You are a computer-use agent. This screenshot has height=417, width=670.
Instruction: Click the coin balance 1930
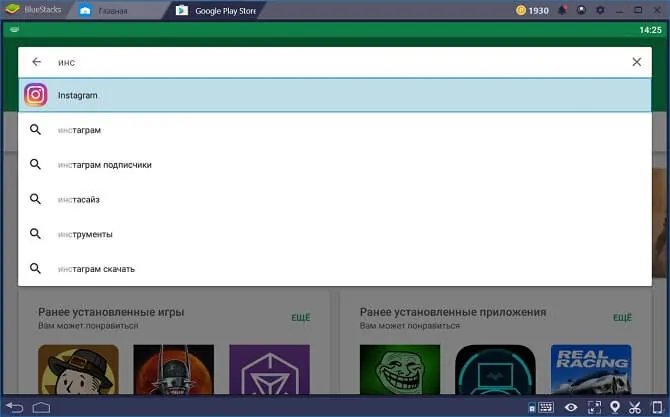tap(532, 10)
